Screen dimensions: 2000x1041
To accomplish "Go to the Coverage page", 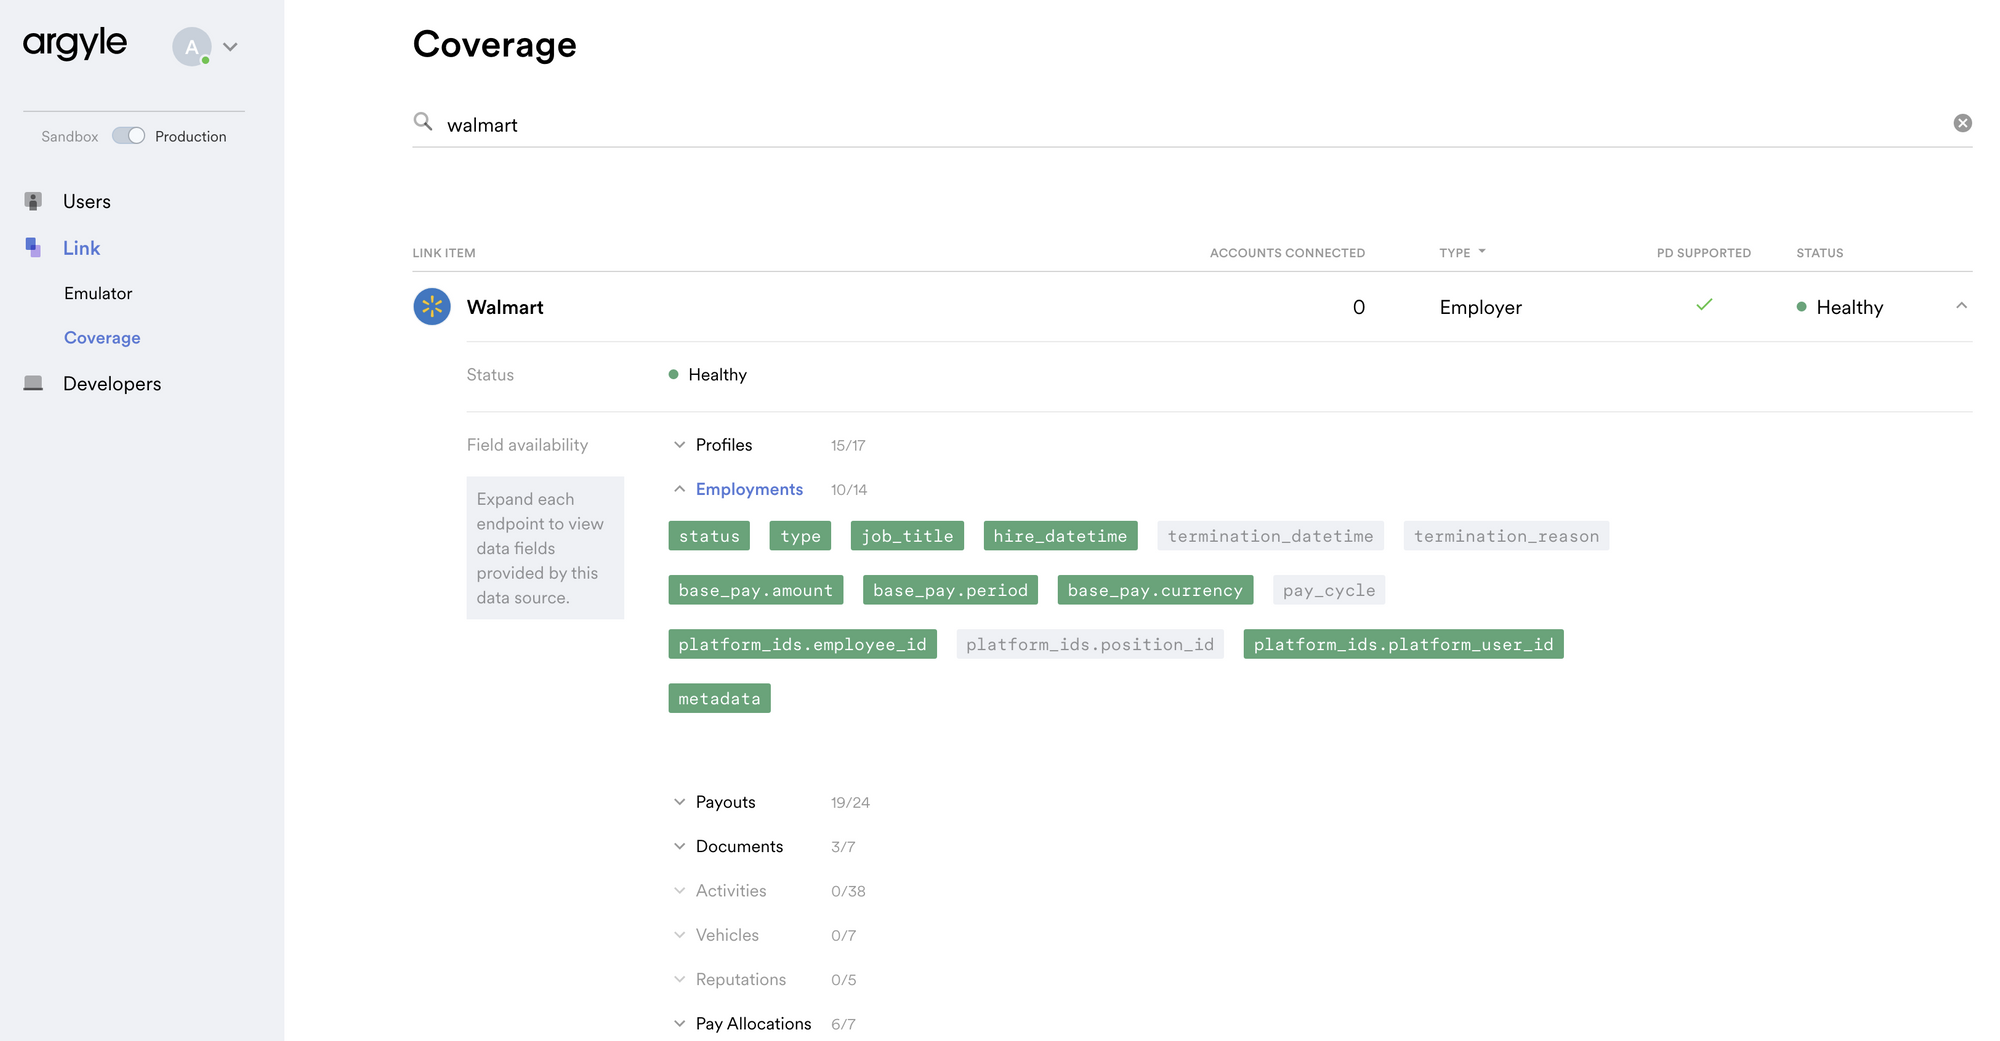I will pyautogui.click(x=102, y=338).
